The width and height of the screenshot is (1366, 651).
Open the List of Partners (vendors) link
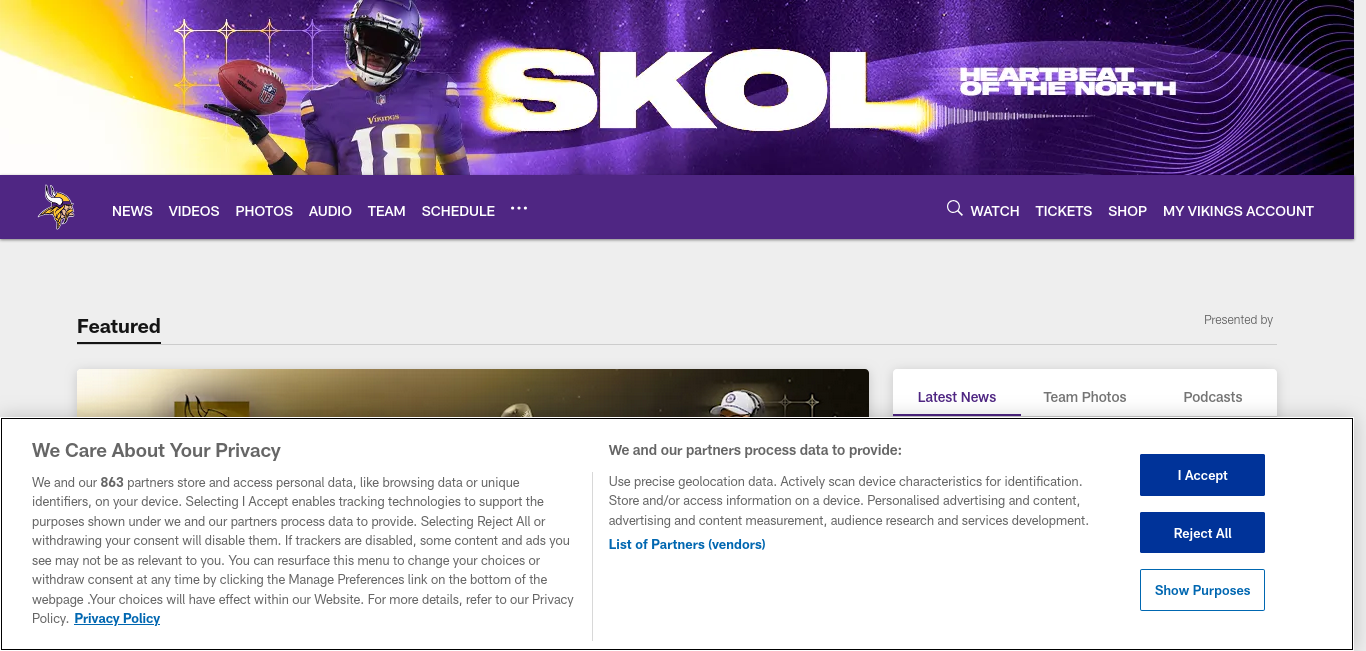point(687,544)
